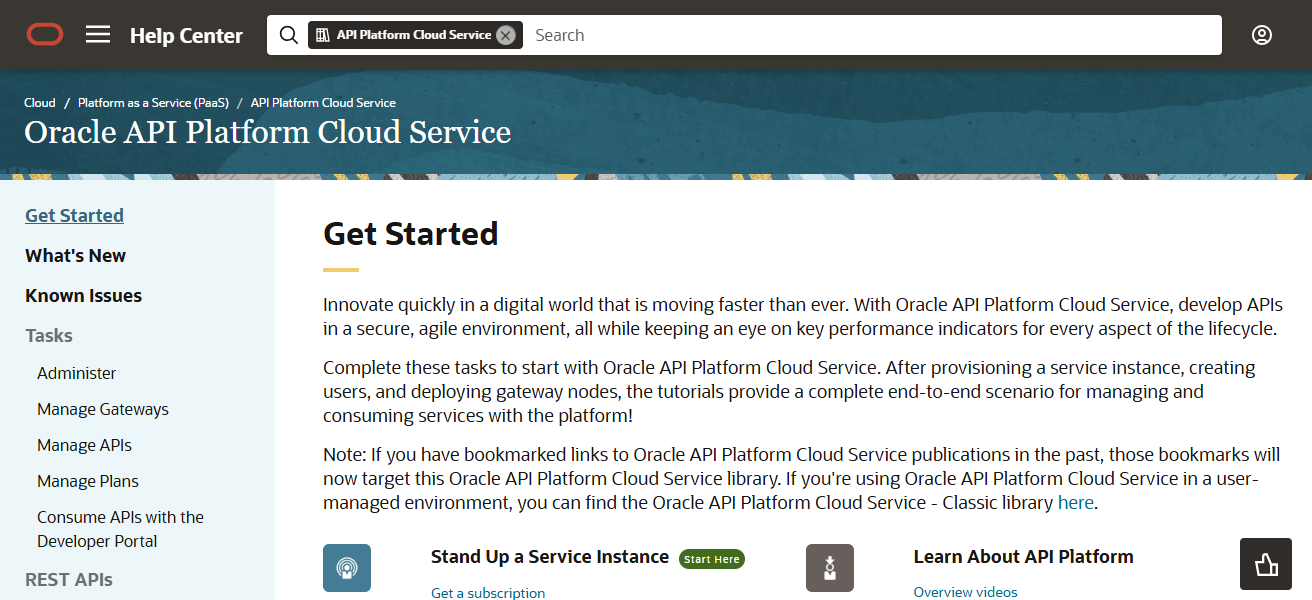Open the hamburger navigation menu
This screenshot has width=1312, height=600.
click(97, 33)
